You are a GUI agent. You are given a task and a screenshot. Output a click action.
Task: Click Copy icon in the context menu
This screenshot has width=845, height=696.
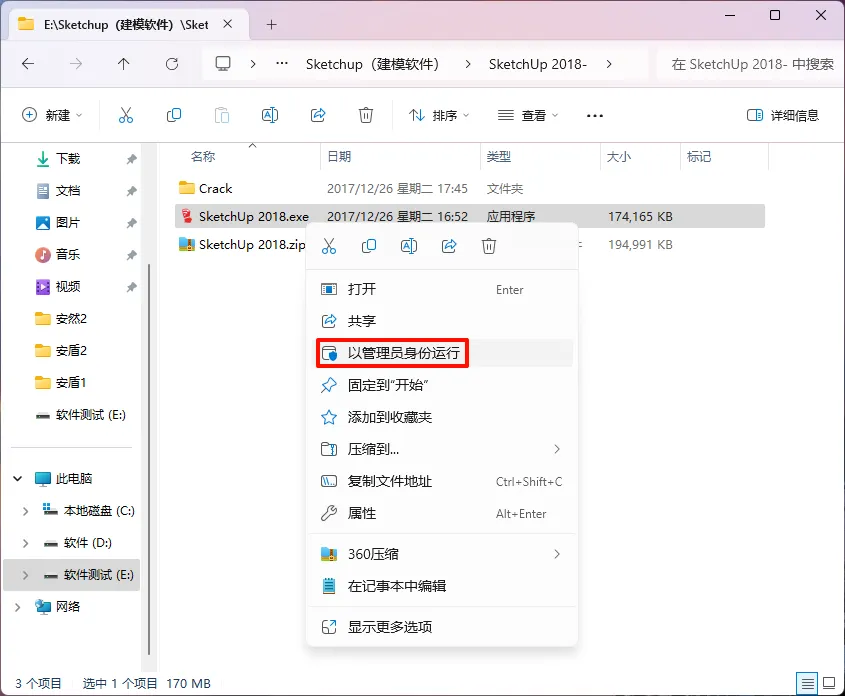click(x=369, y=246)
